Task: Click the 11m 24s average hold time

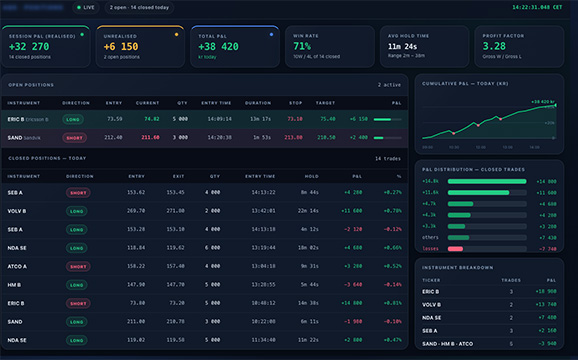Action: point(402,46)
